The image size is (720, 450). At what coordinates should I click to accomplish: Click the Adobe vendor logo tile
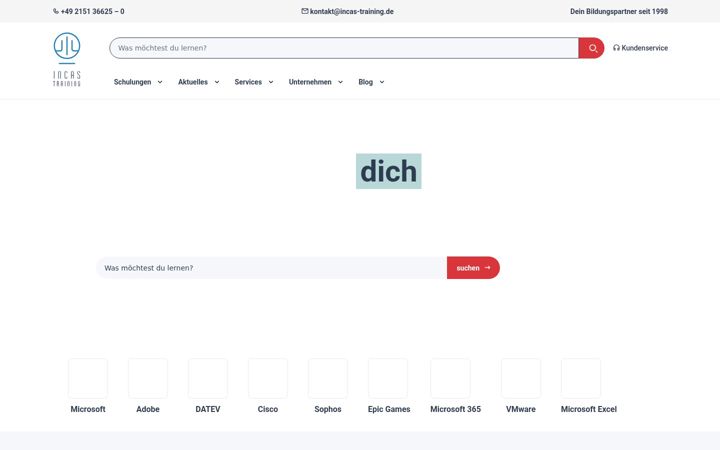point(148,378)
